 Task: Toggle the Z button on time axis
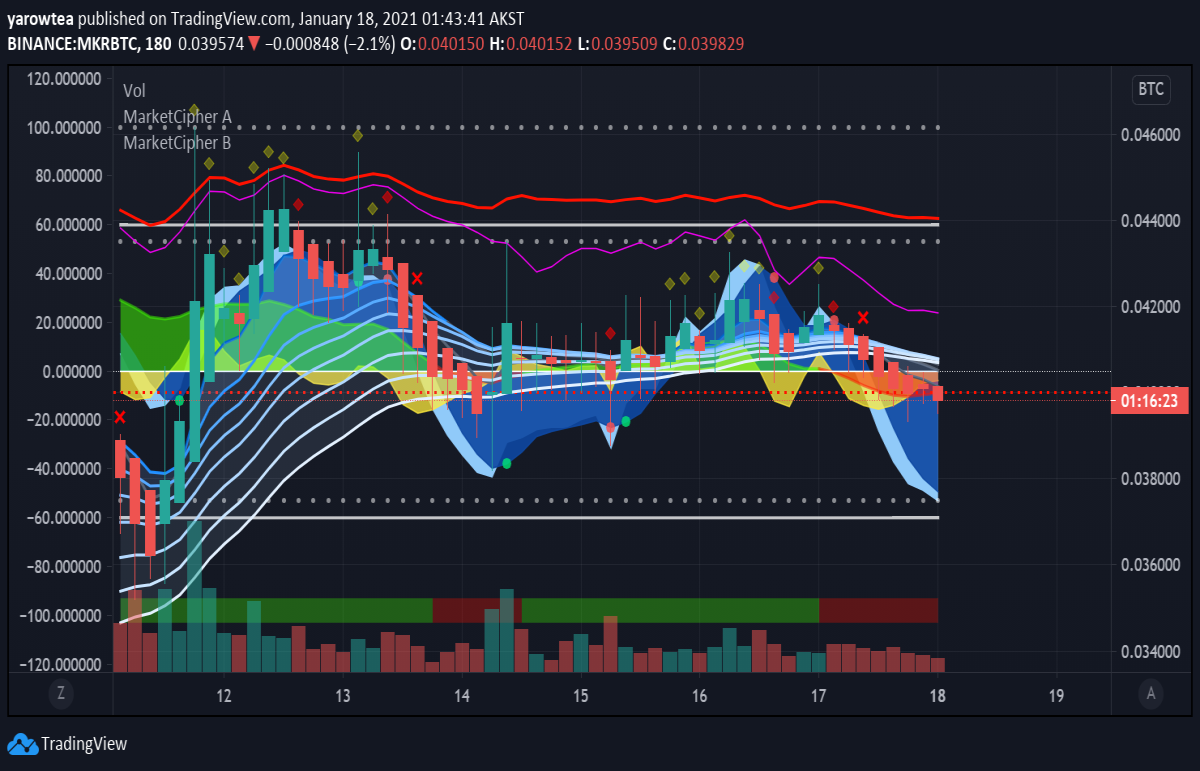(x=61, y=693)
